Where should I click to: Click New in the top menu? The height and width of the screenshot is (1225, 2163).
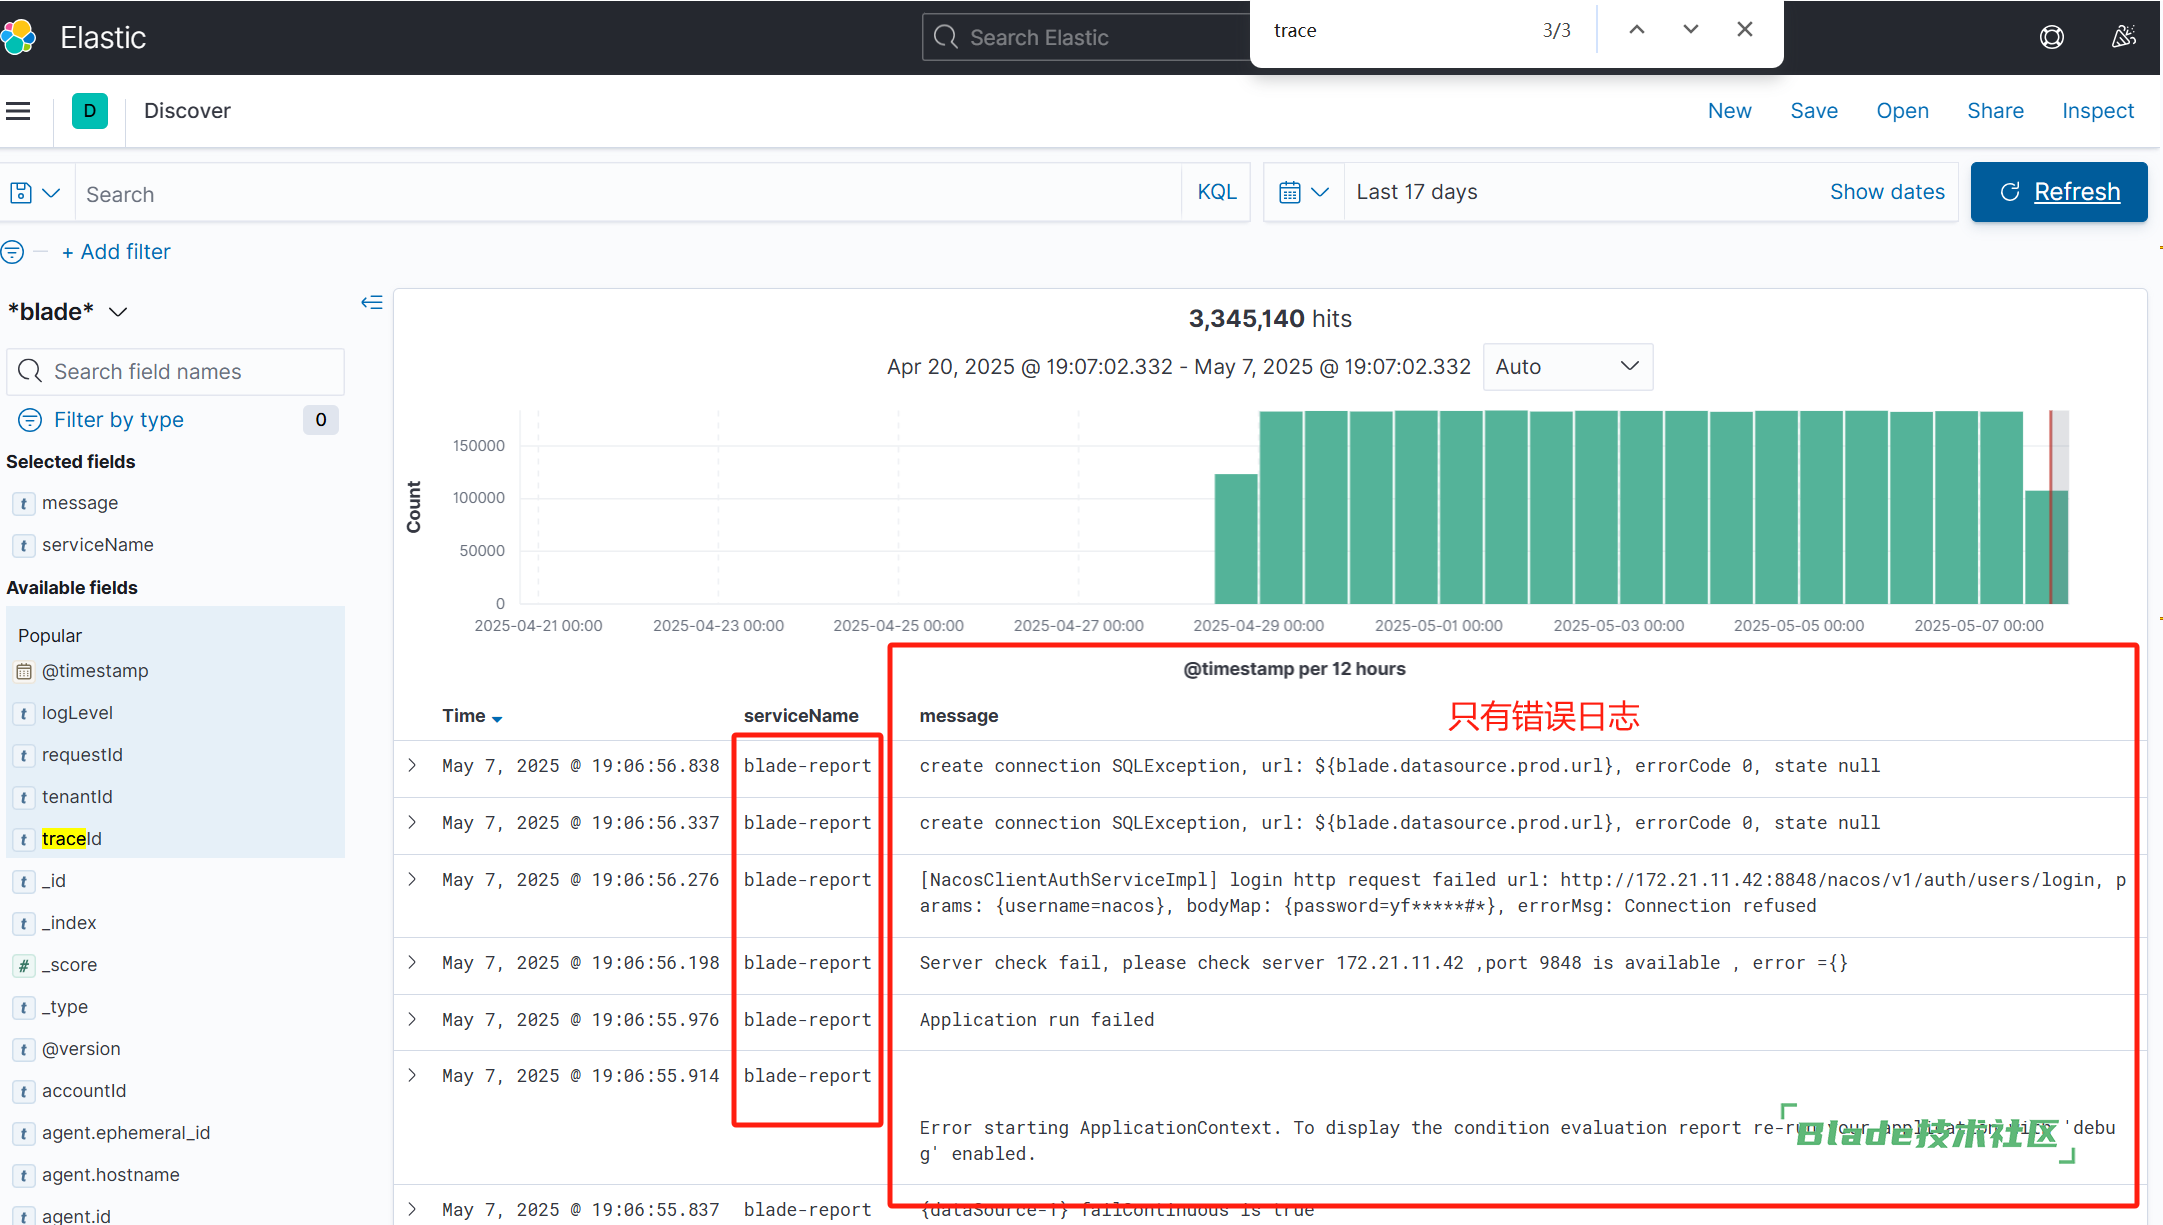[1729, 111]
